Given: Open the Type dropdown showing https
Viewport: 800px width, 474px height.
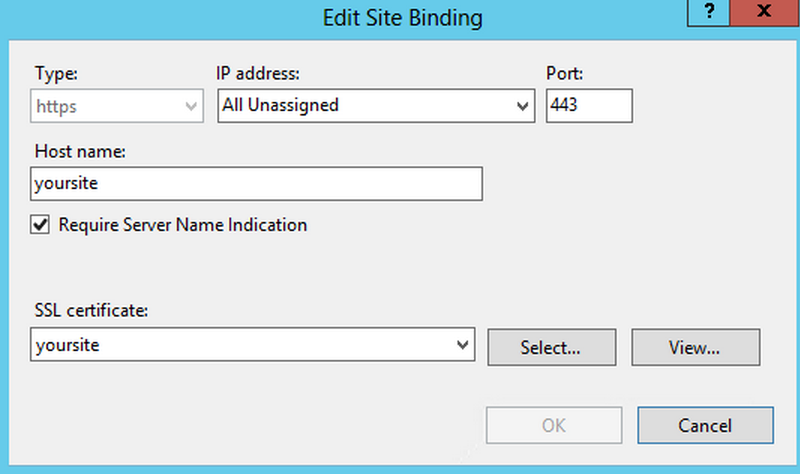Looking at the screenshot, I should coord(117,105).
